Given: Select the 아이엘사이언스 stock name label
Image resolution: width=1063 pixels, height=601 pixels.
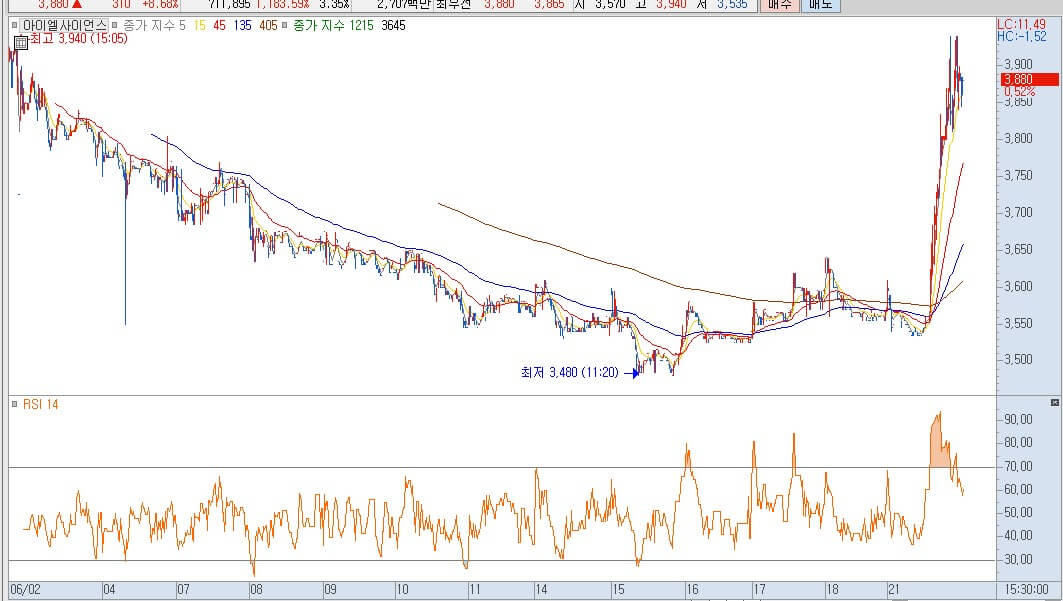Looking at the screenshot, I should coord(64,25).
